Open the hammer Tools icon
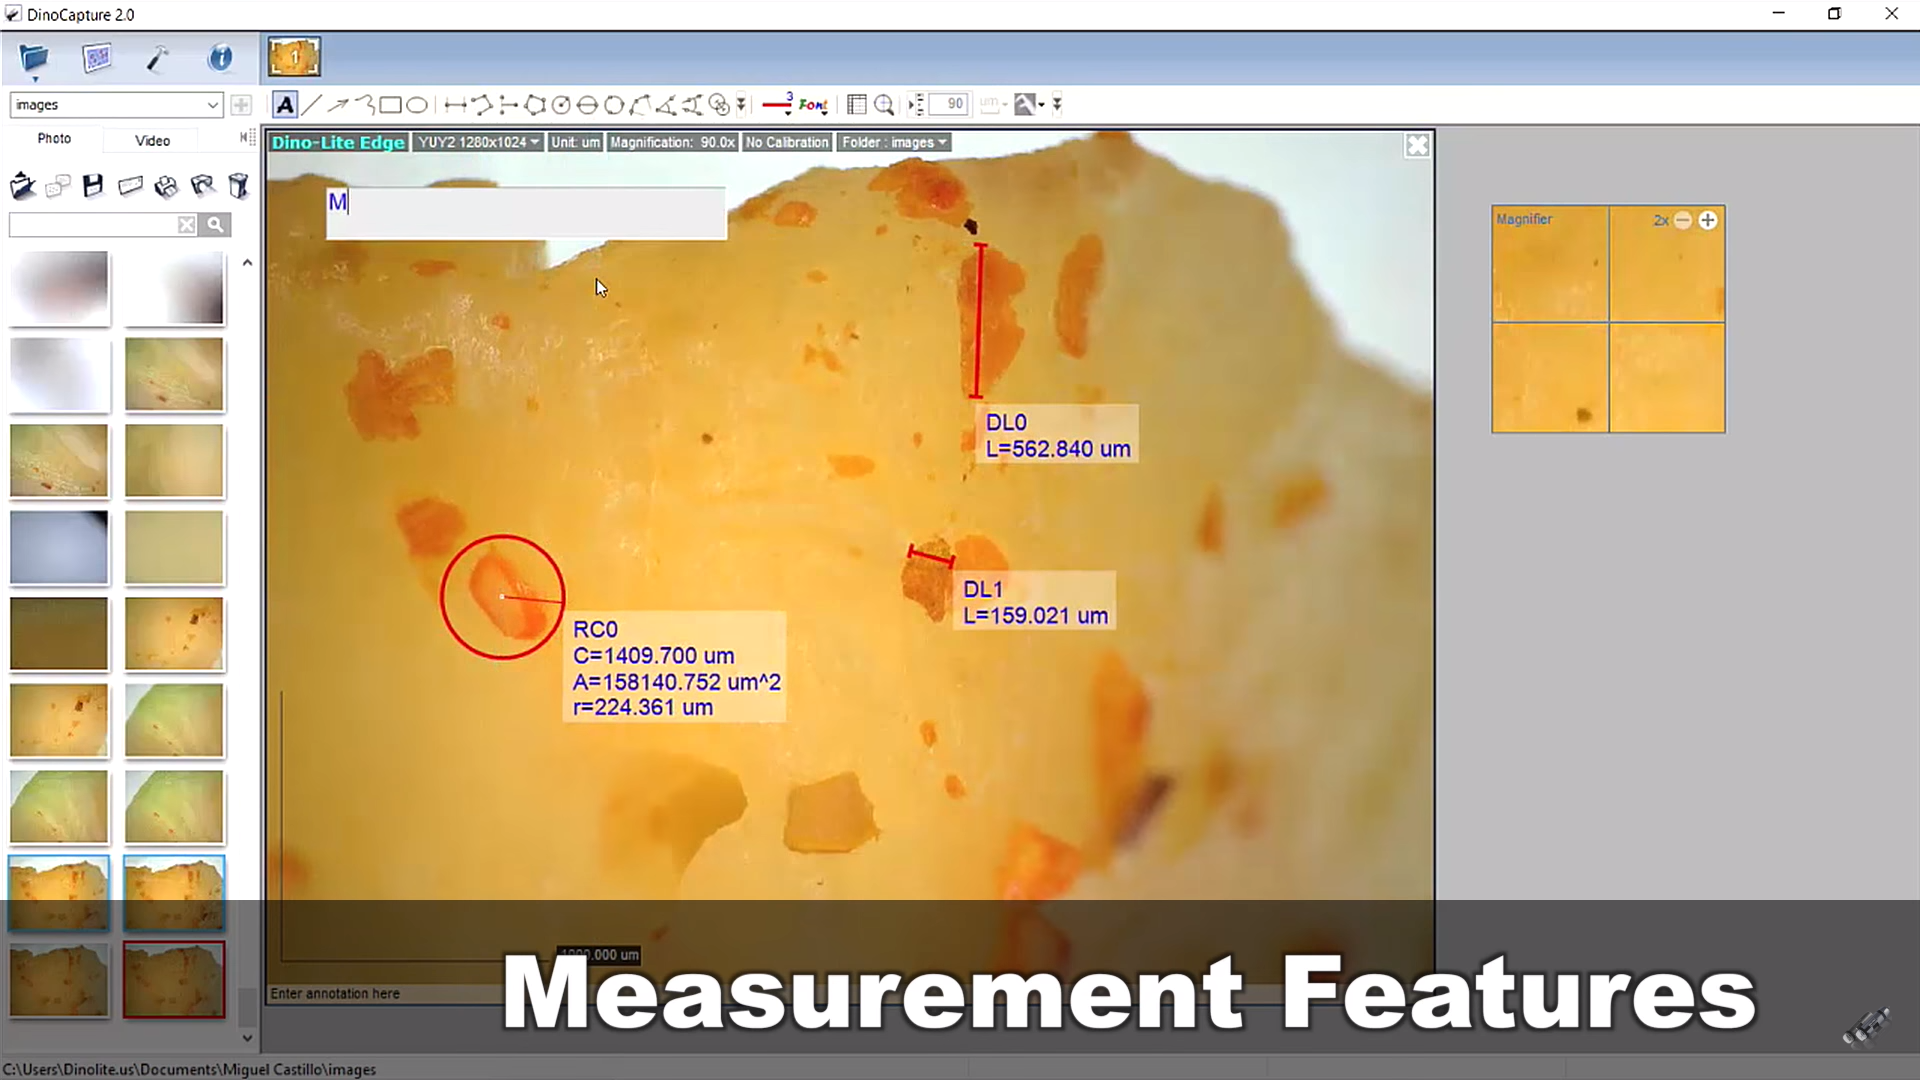Viewport: 1920px width, 1080px height. pos(158,58)
